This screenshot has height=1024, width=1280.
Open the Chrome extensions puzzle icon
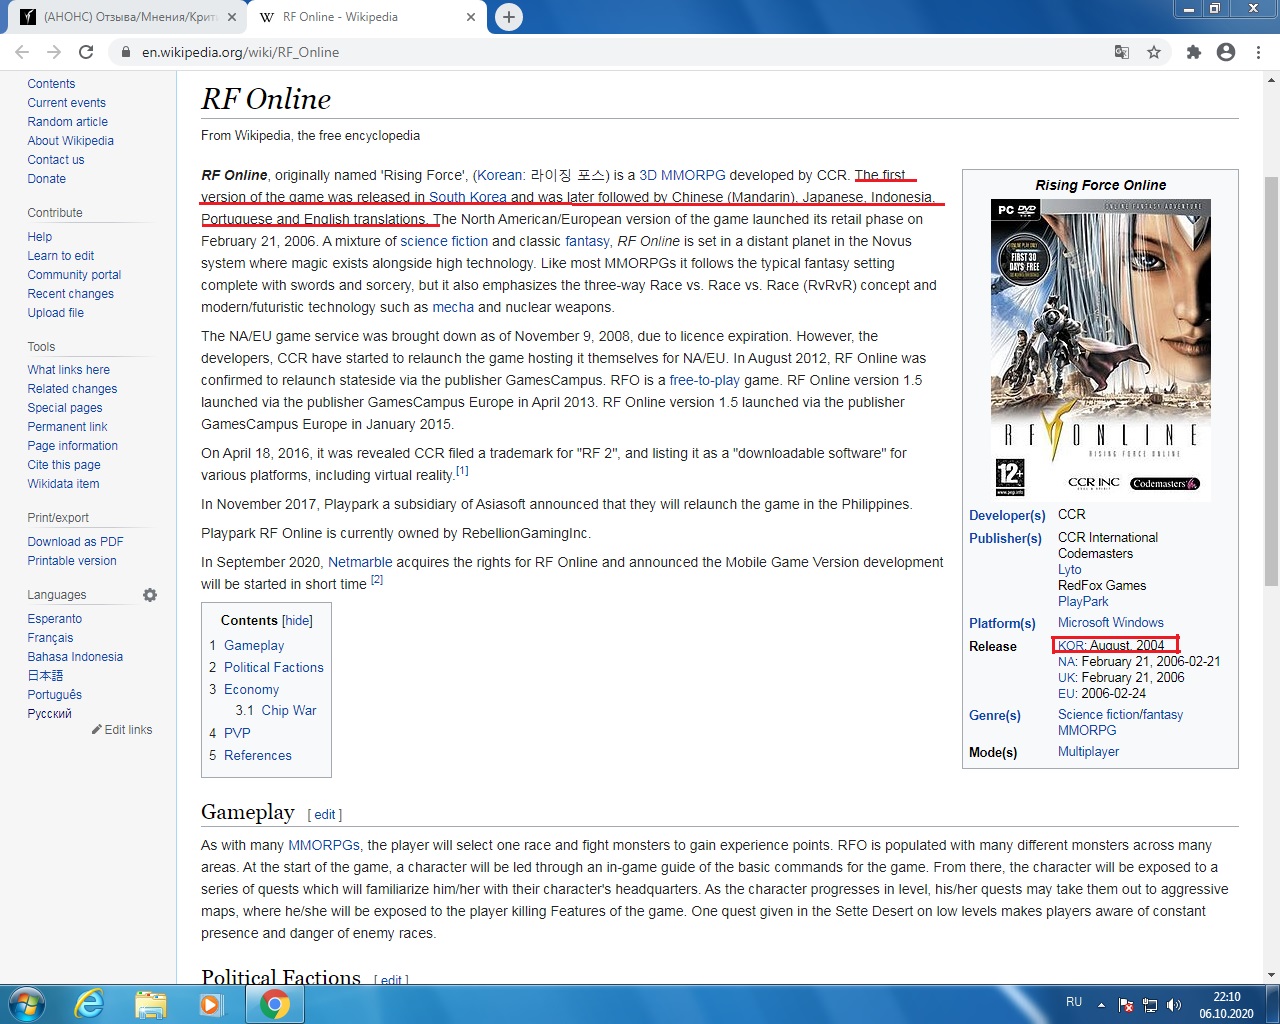(1193, 52)
